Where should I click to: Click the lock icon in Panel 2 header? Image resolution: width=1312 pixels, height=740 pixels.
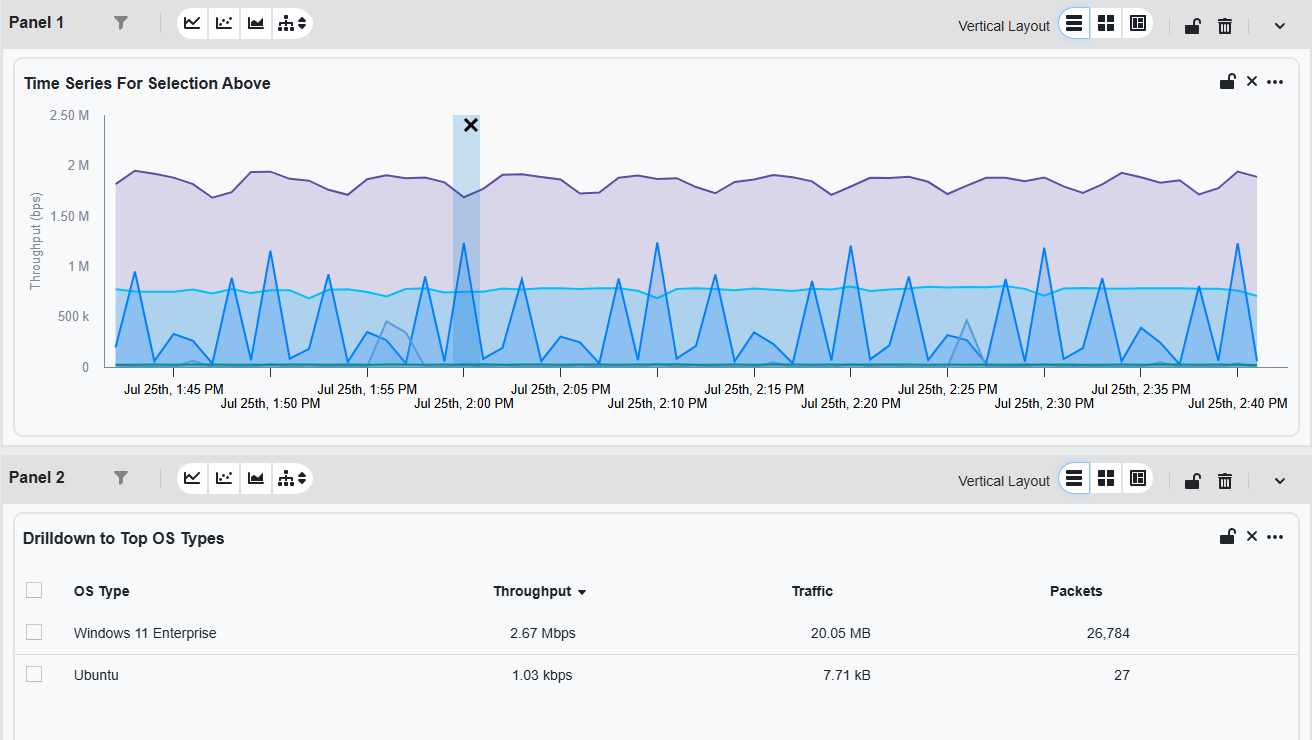[1192, 481]
